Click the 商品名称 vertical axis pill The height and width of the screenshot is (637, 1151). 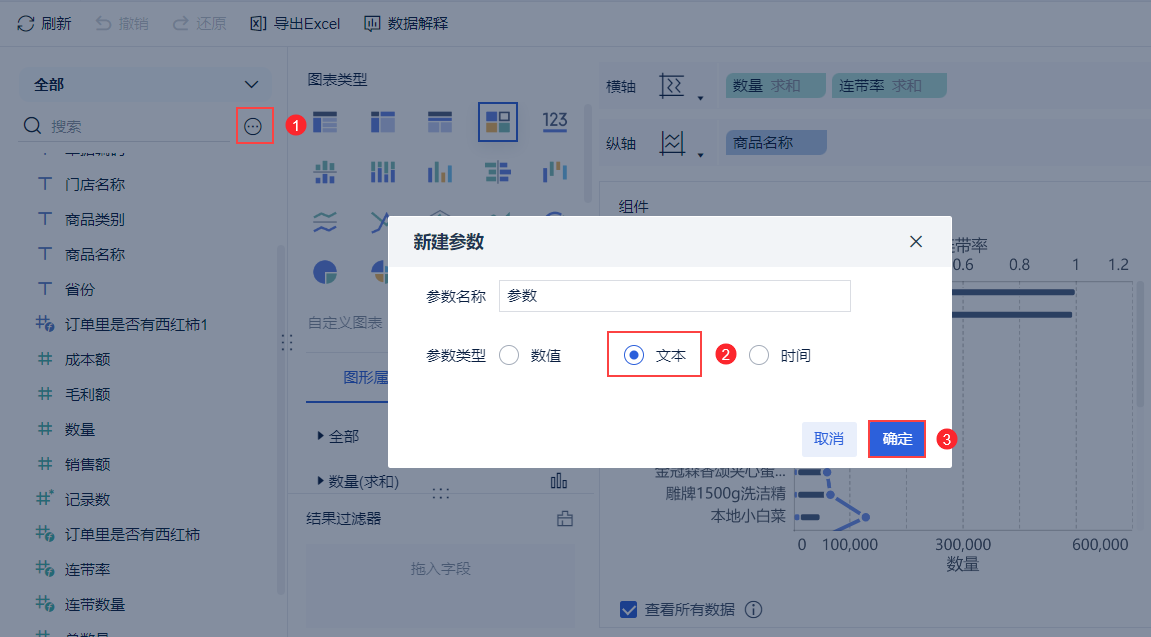776,142
